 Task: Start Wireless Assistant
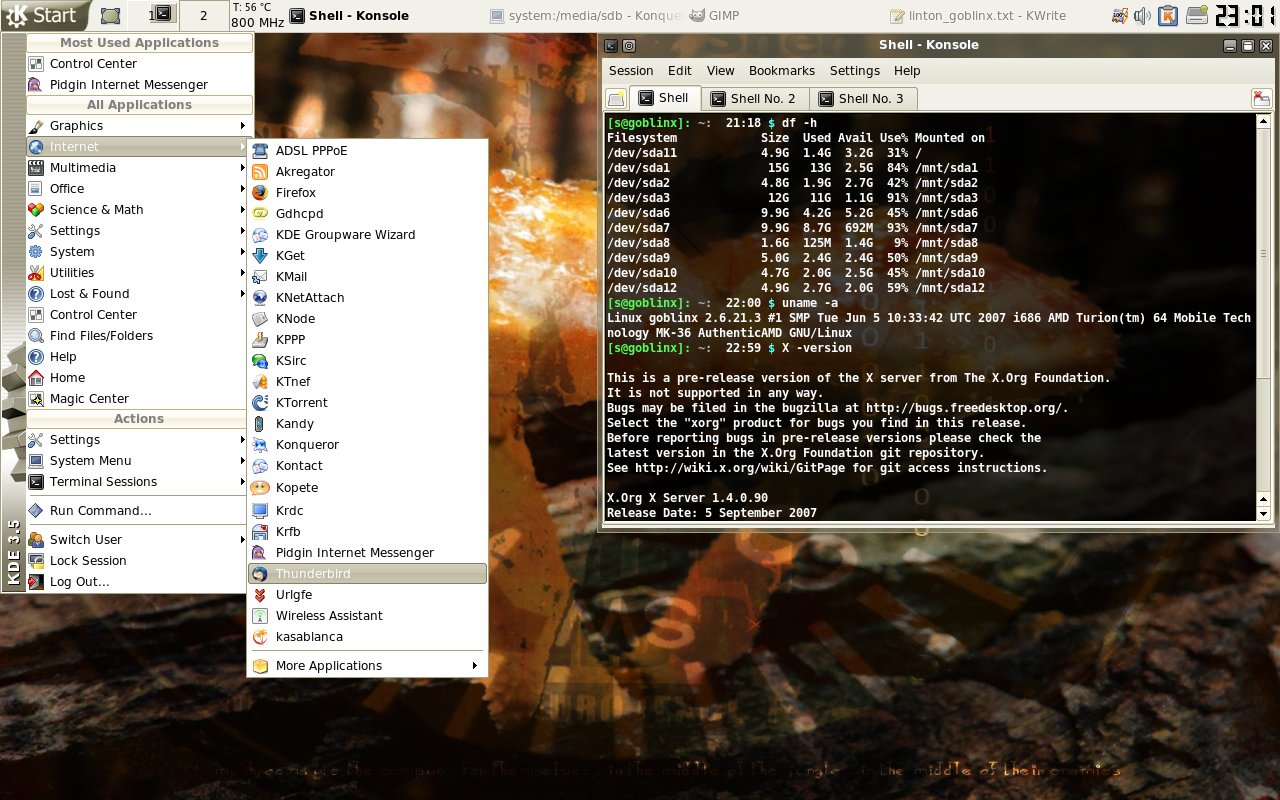pyautogui.click(x=367, y=616)
